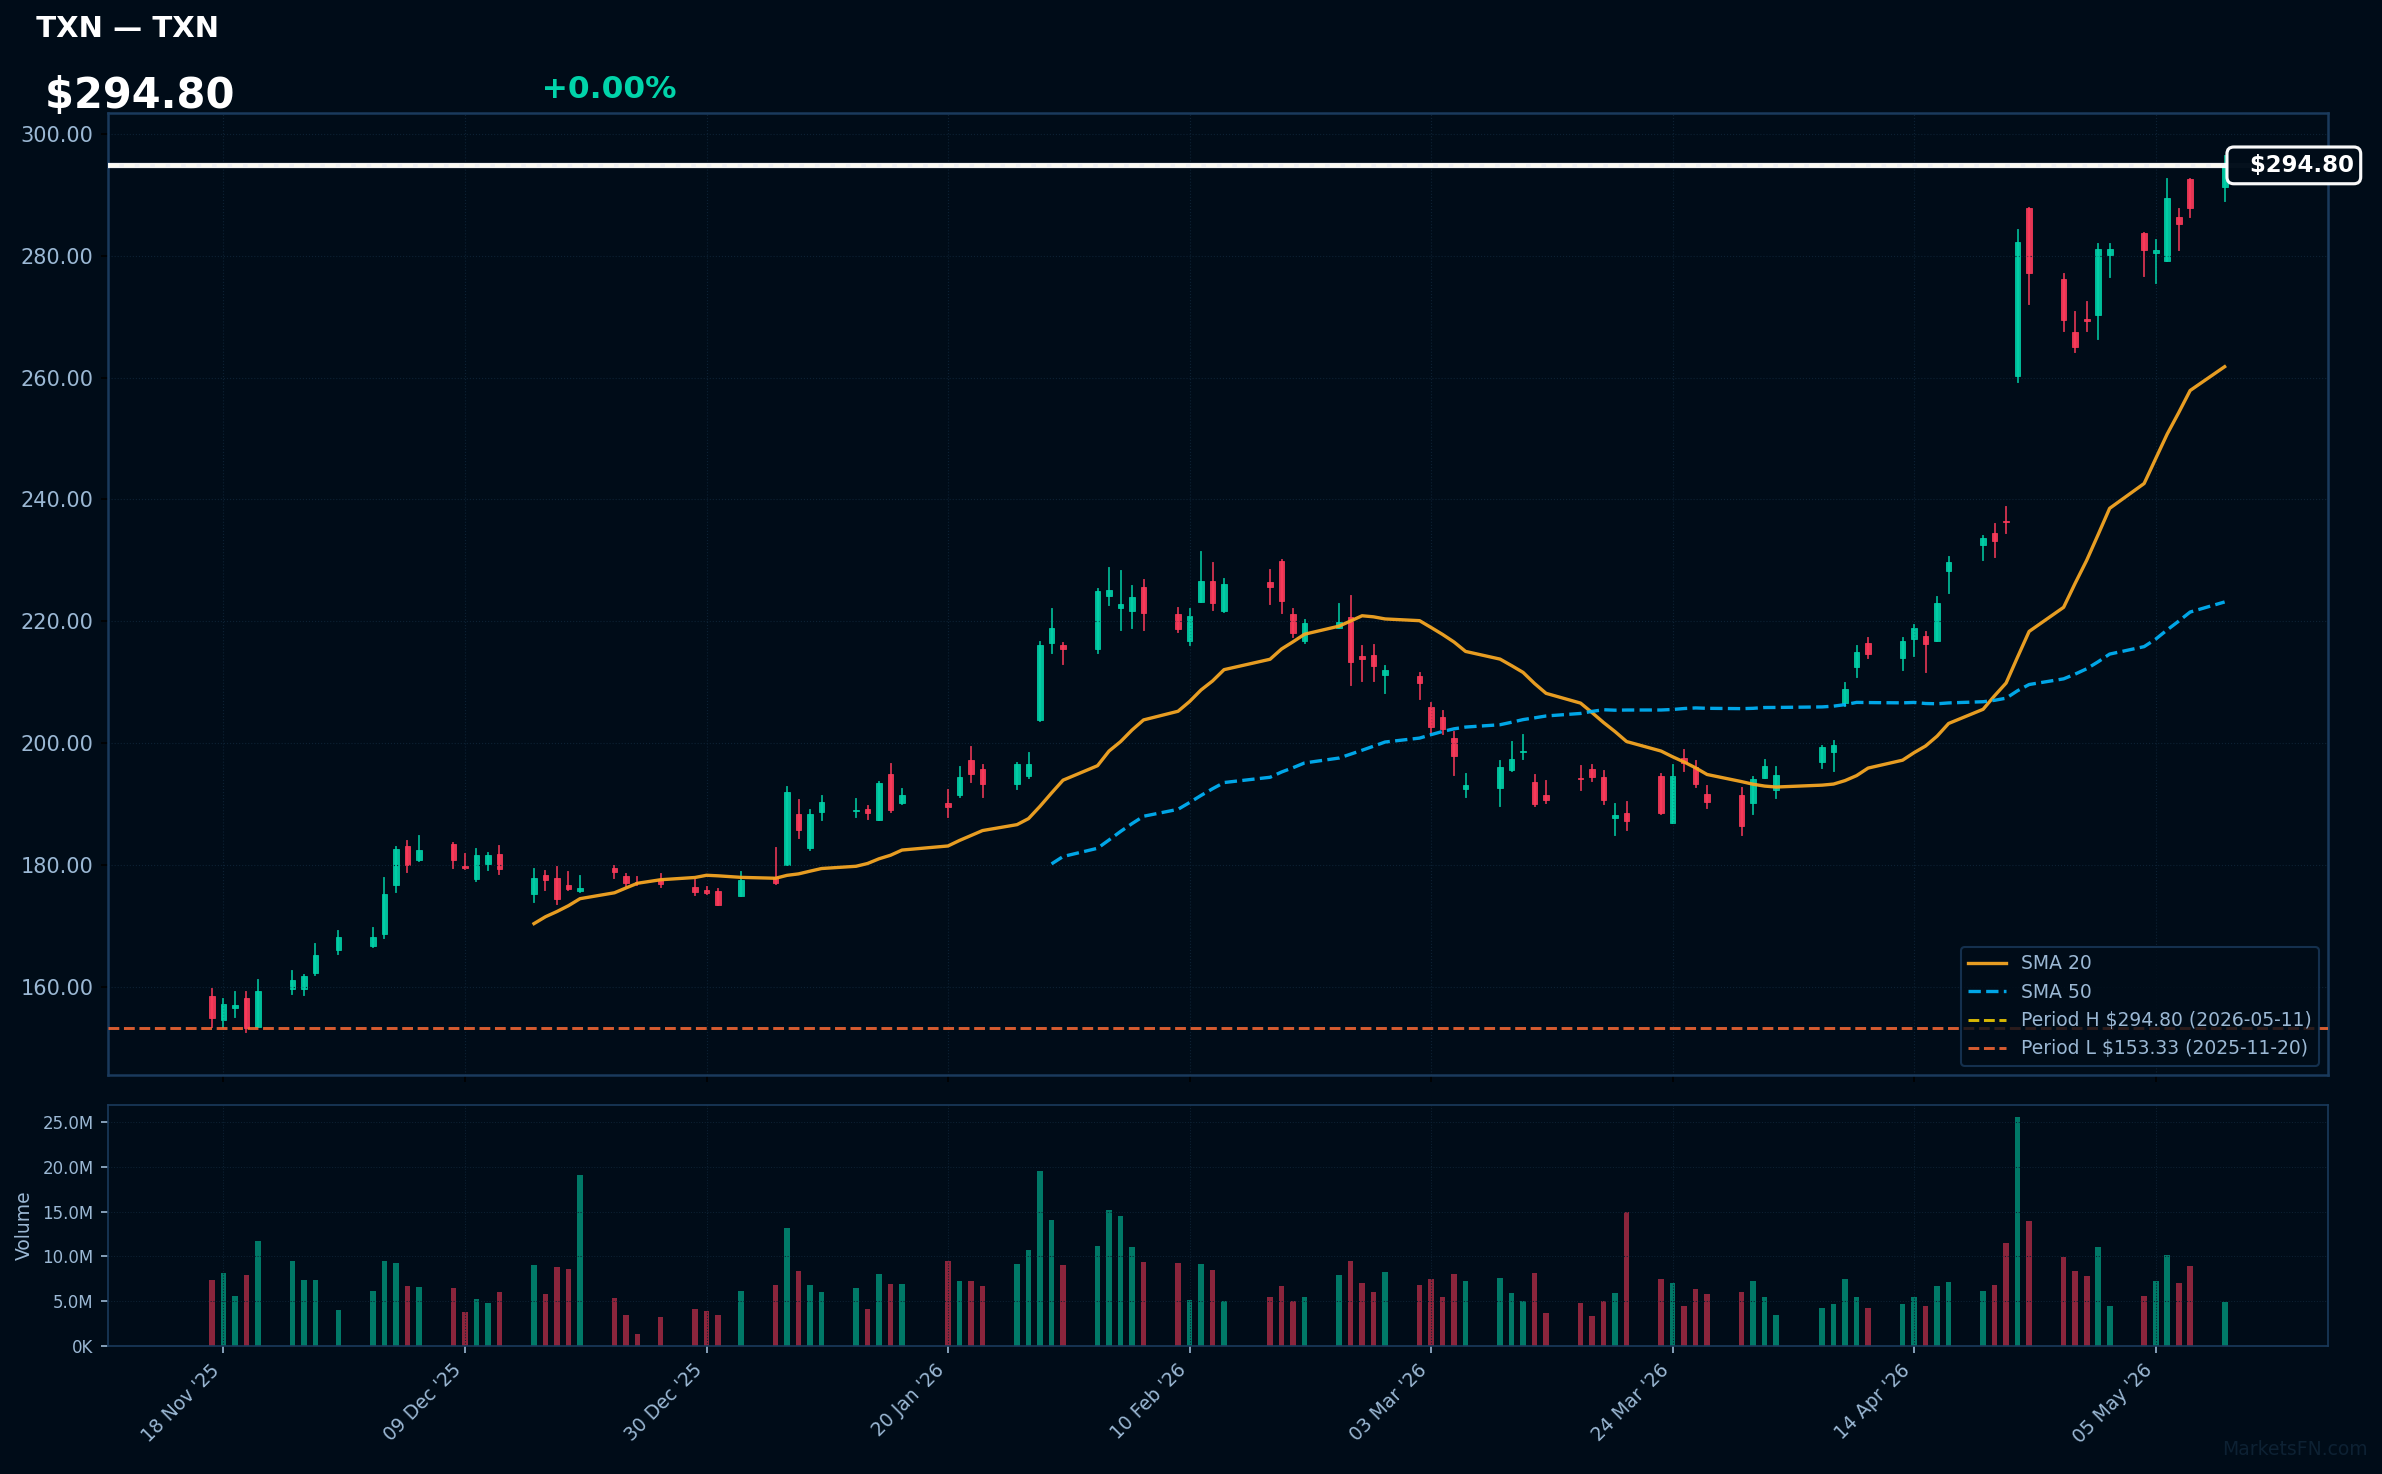Click the 220.00 price axis label
Viewport: 2382px width, 1474px height.
click(57, 622)
